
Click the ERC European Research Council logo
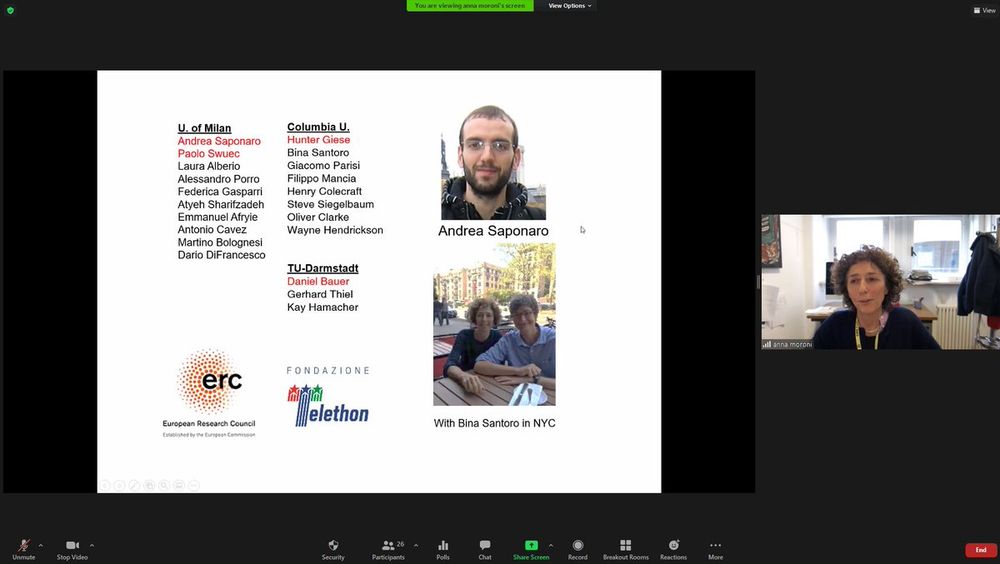pyautogui.click(x=209, y=393)
